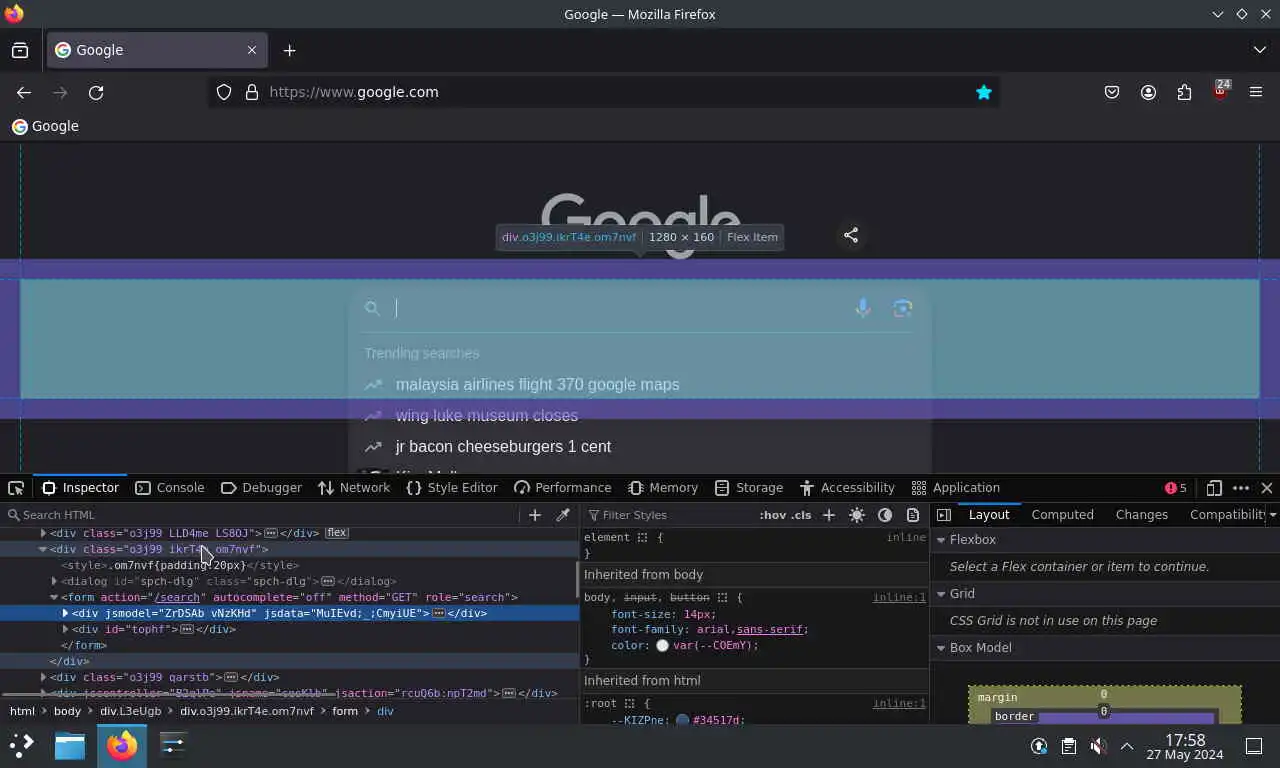
Task: Close the DevTools panel
Action: pos(1267,488)
